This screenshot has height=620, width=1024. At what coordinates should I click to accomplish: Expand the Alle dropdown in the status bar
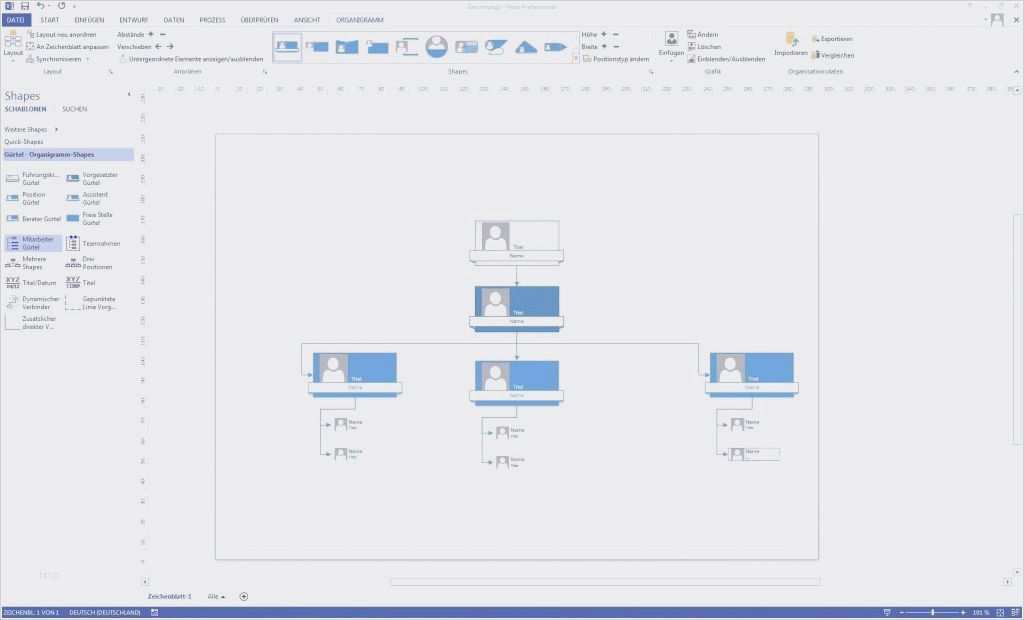[x=218, y=595]
